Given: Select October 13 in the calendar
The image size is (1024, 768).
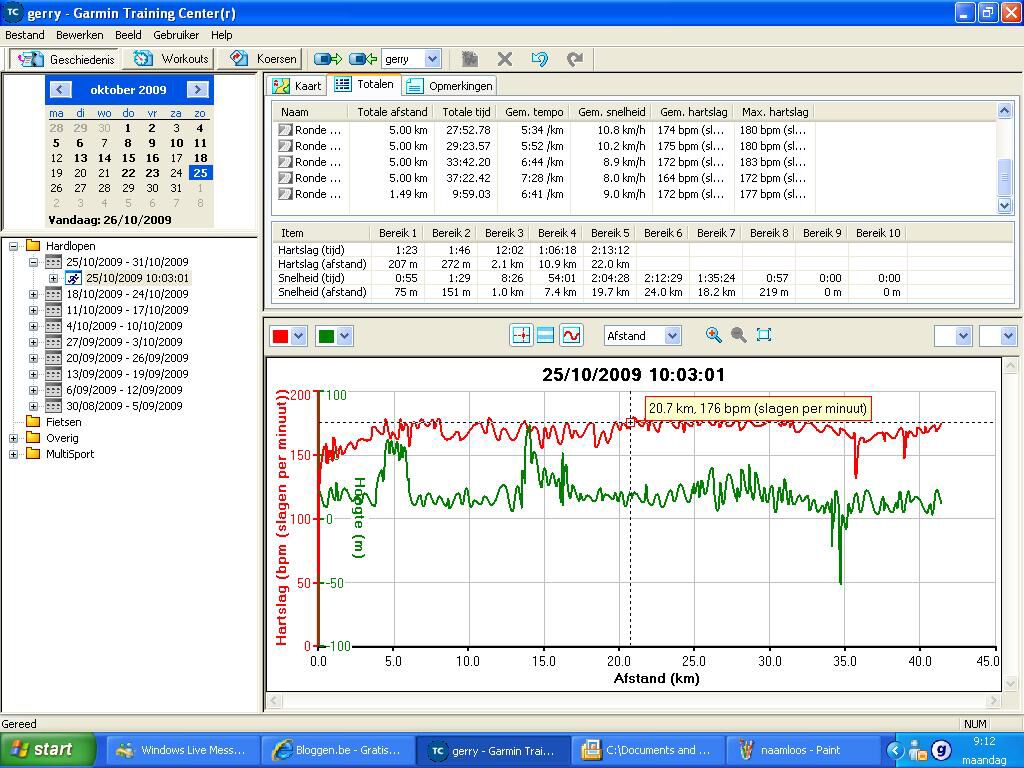Looking at the screenshot, I should (80, 158).
